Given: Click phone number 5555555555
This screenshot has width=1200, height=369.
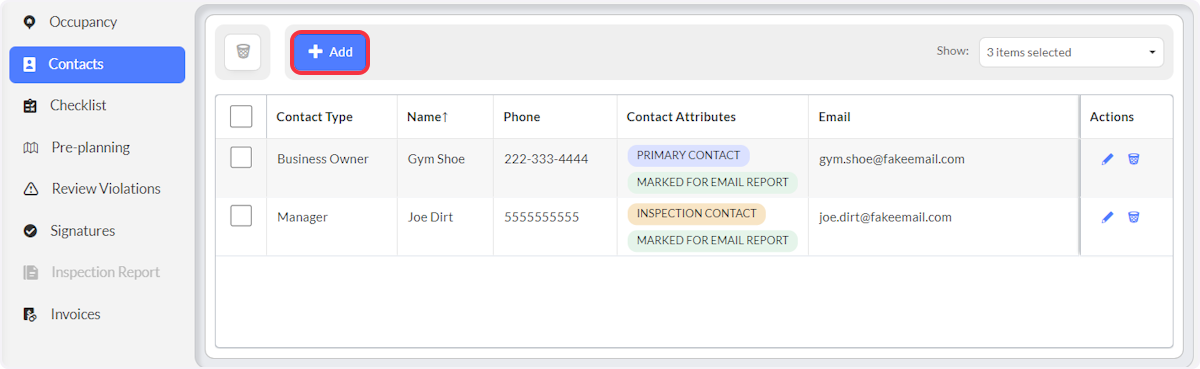Looking at the screenshot, I should (541, 217).
